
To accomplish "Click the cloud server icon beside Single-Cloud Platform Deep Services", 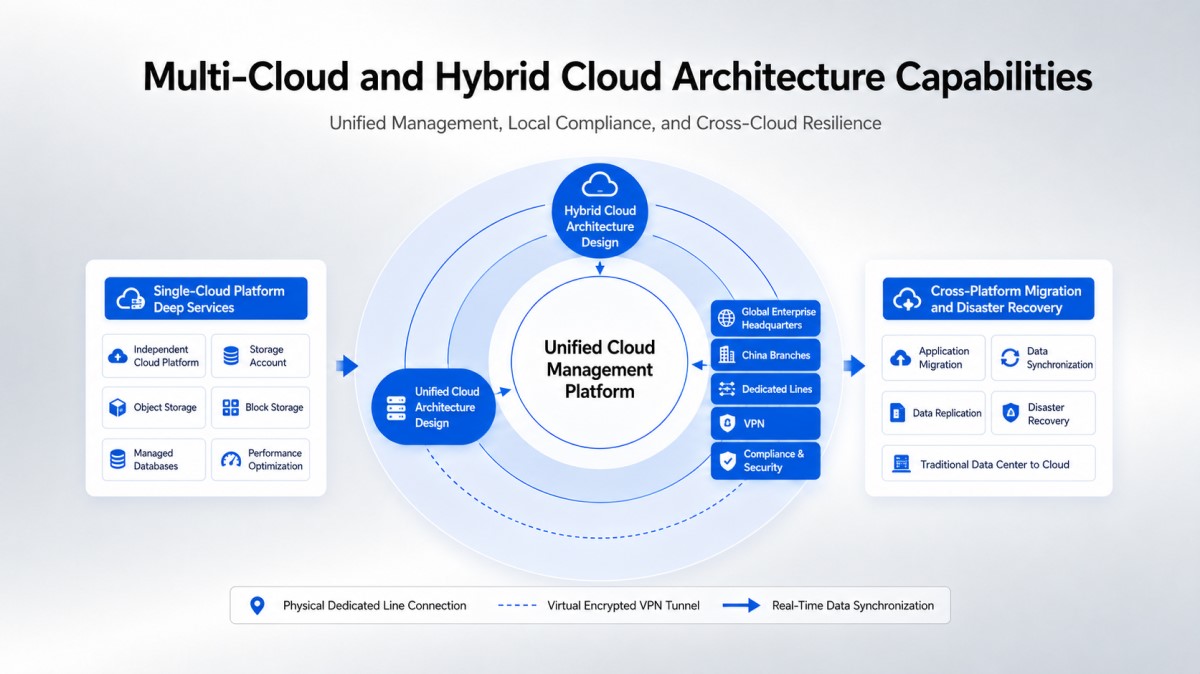I will point(131,298).
